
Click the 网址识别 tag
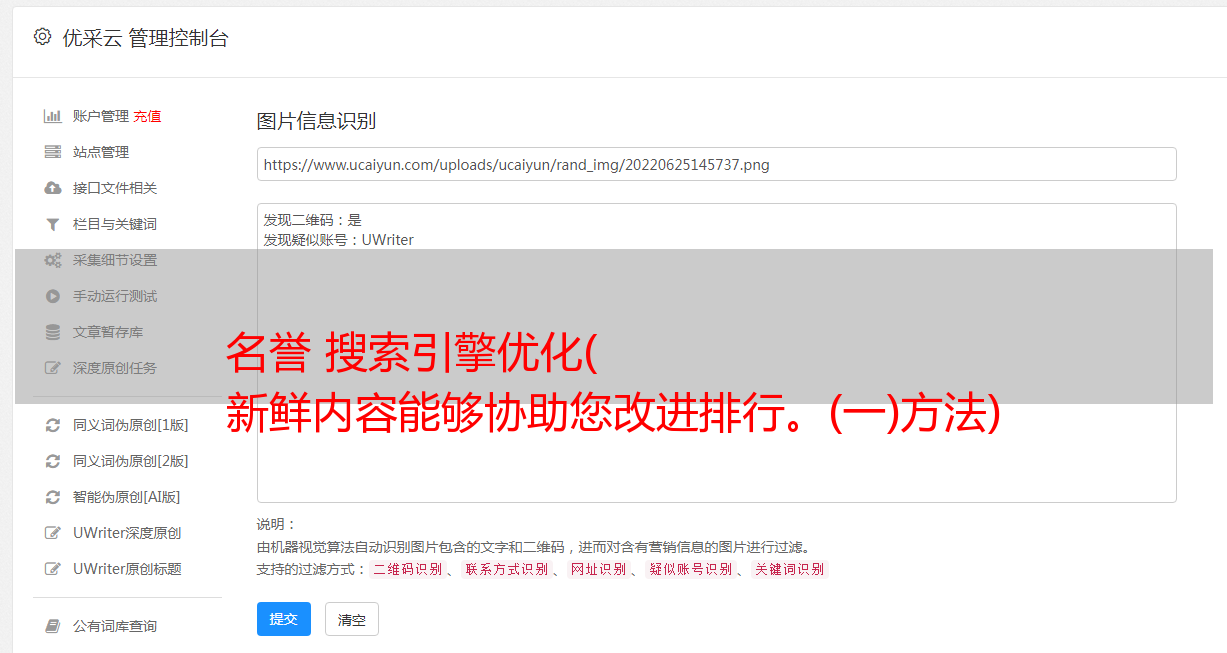598,569
